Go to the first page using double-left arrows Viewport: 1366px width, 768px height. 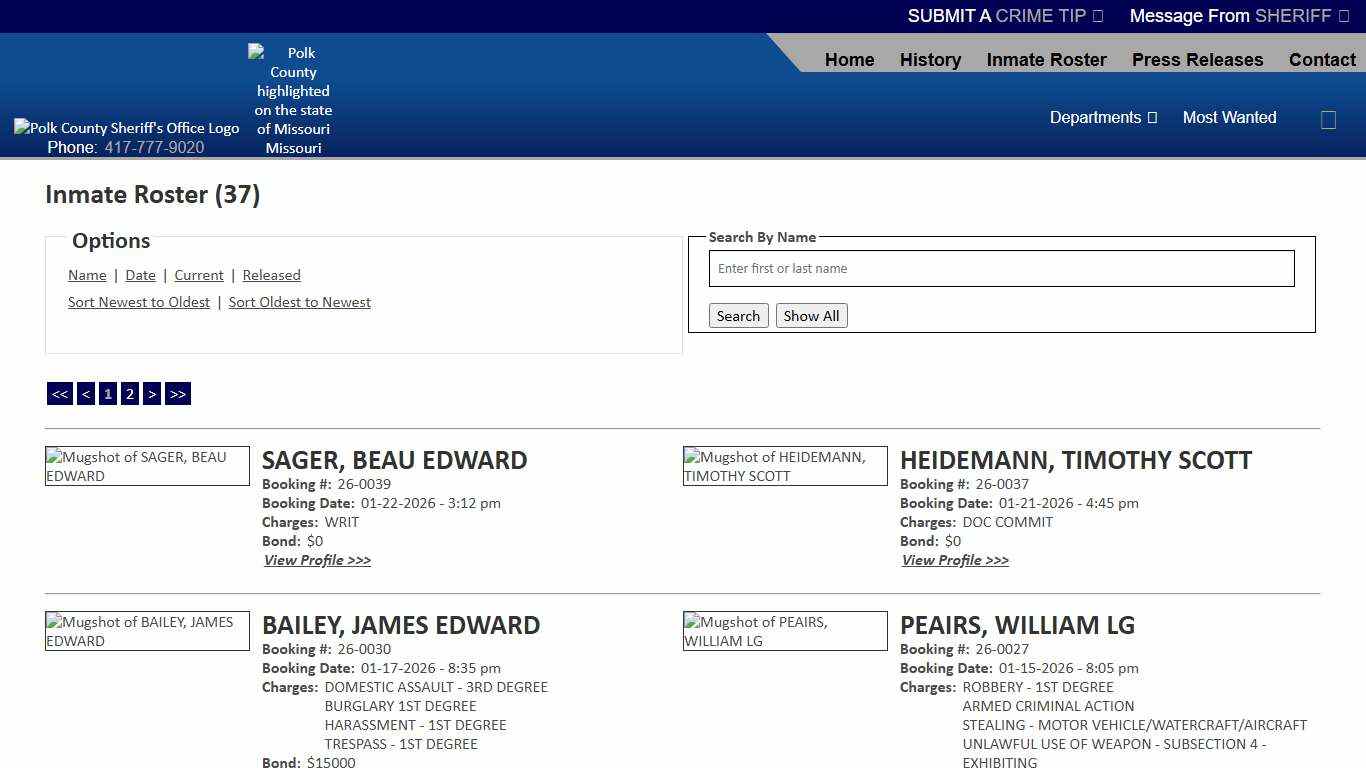point(59,393)
